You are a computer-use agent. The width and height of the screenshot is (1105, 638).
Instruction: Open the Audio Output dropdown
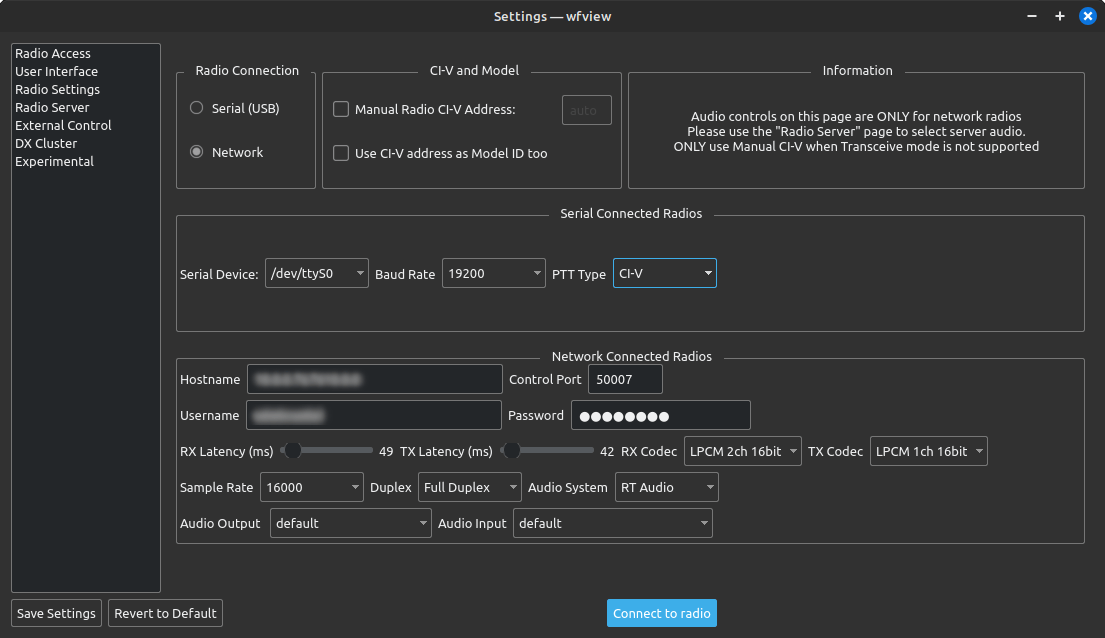pos(350,523)
